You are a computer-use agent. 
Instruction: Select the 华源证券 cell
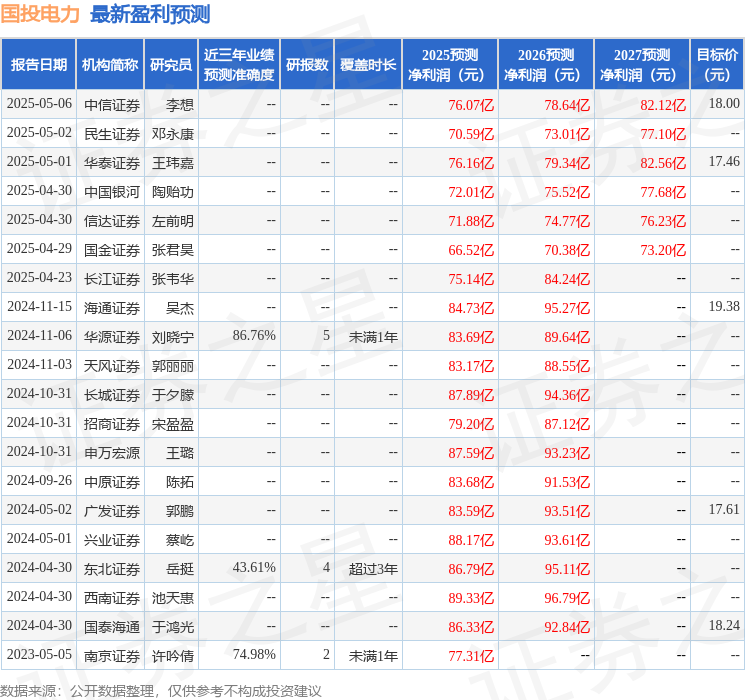(112, 337)
